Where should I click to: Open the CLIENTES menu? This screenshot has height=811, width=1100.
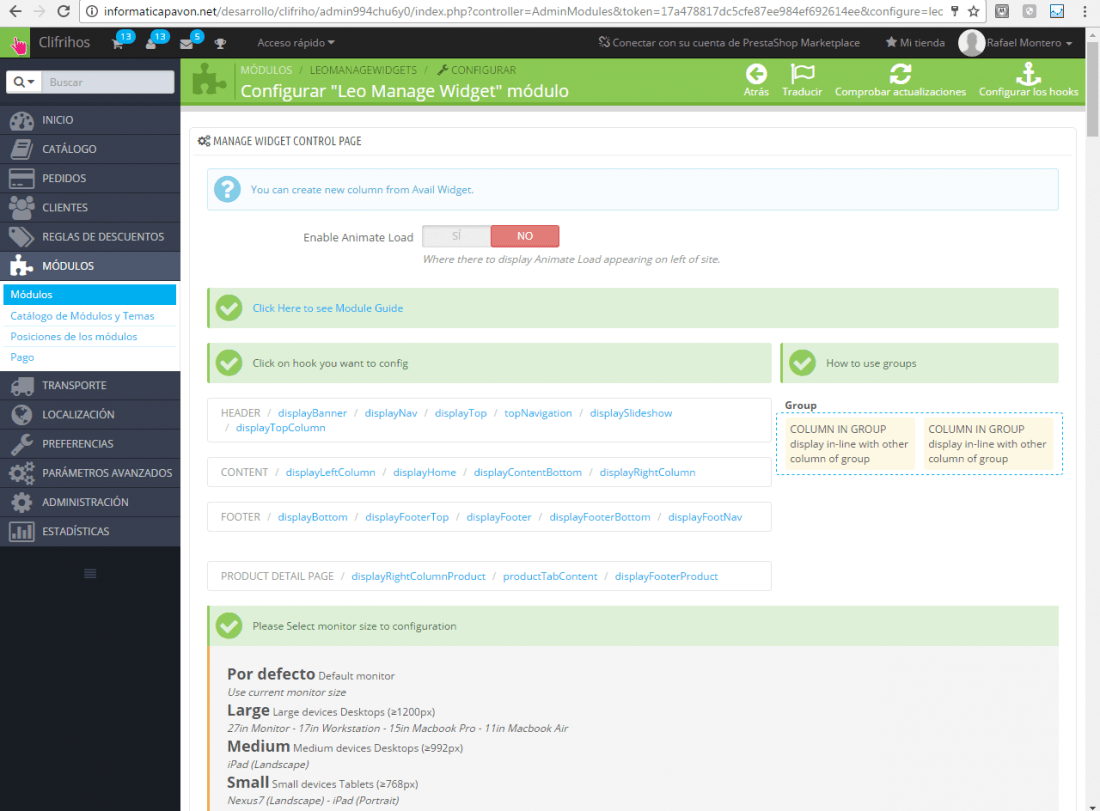click(x=90, y=208)
